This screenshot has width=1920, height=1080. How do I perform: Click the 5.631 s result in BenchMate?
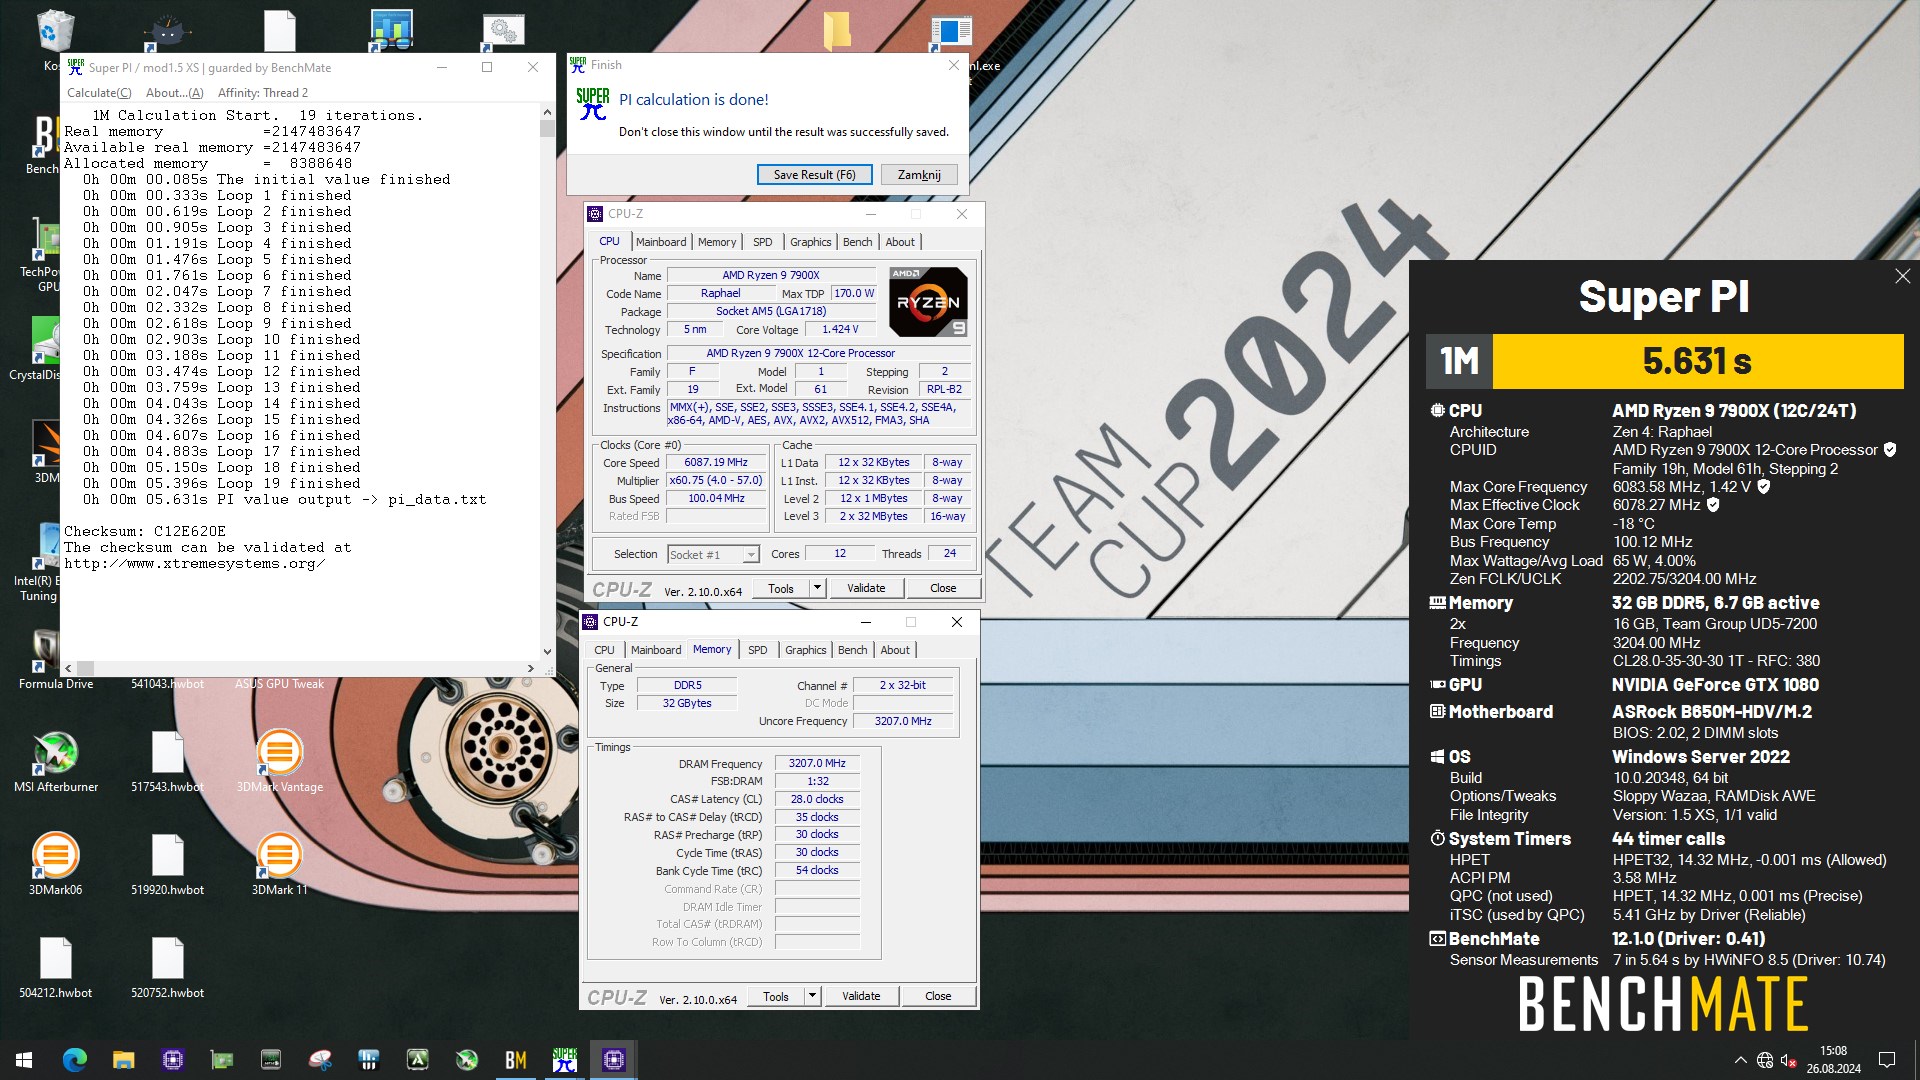click(x=1697, y=361)
